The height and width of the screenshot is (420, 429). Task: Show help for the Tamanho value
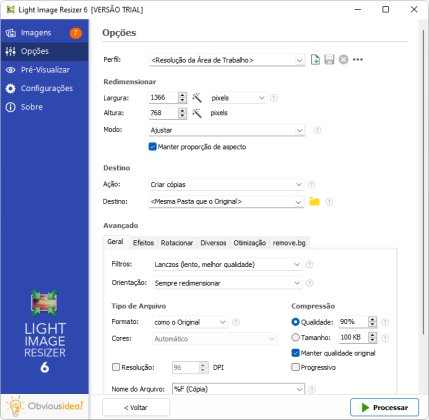385,338
